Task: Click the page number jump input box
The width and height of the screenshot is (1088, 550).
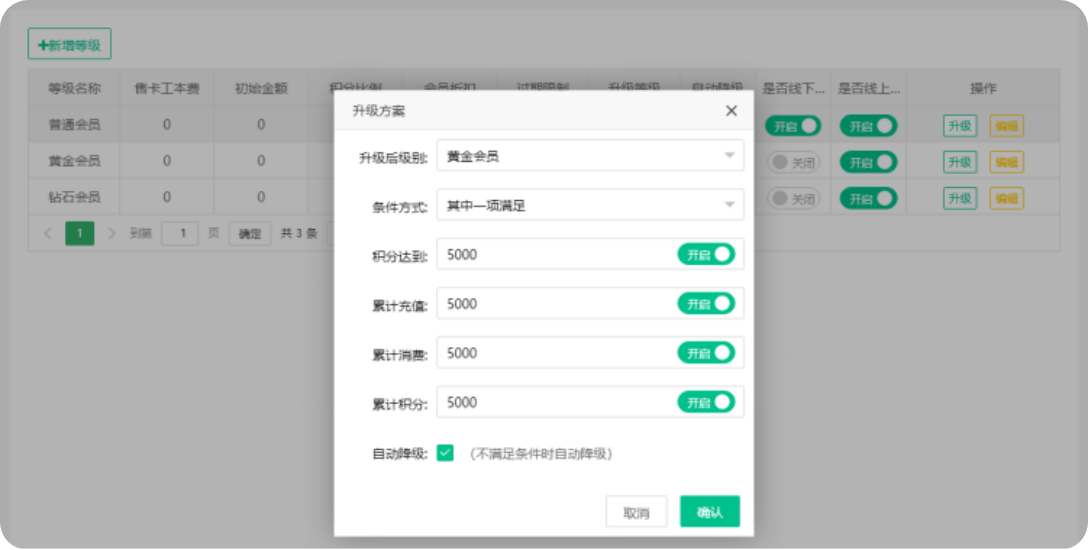Action: [180, 233]
